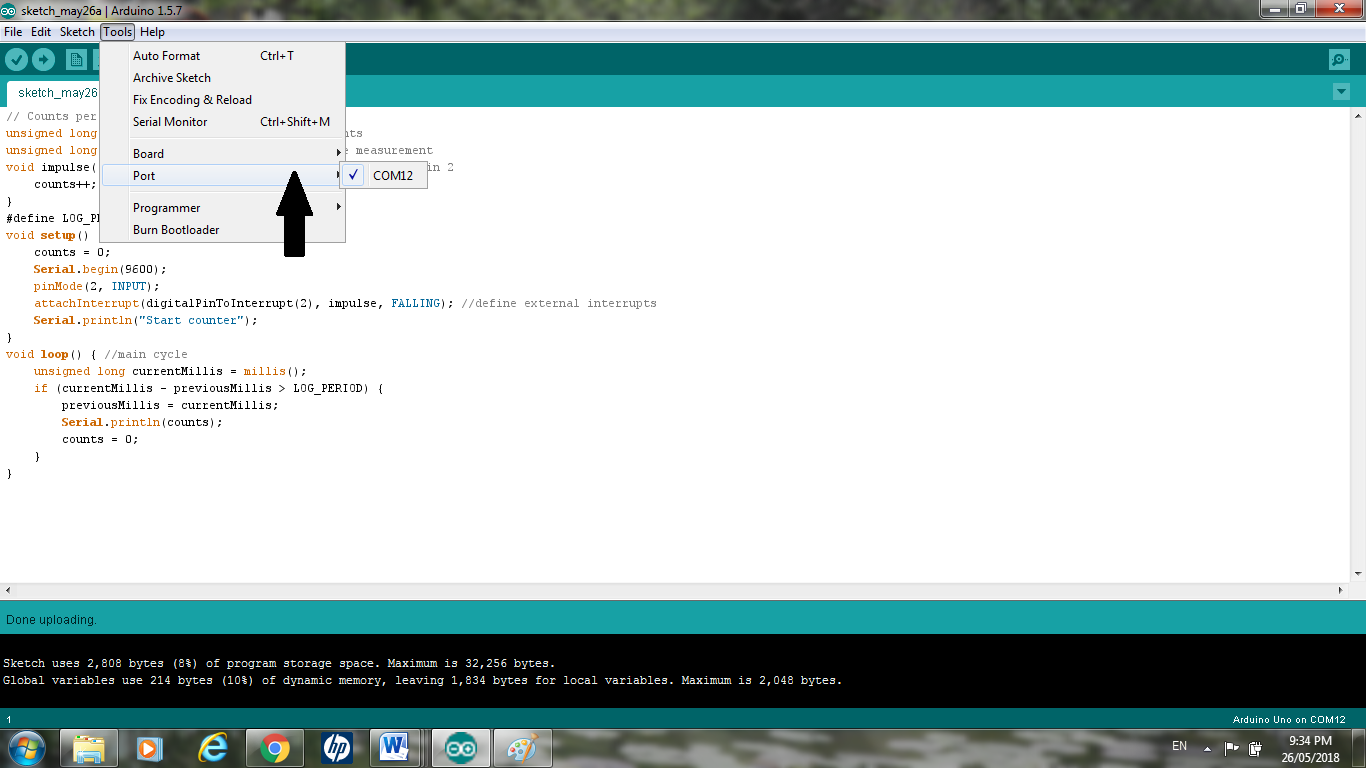Click the power plug tray icon
This screenshot has height=768, width=1366.
point(1256,748)
